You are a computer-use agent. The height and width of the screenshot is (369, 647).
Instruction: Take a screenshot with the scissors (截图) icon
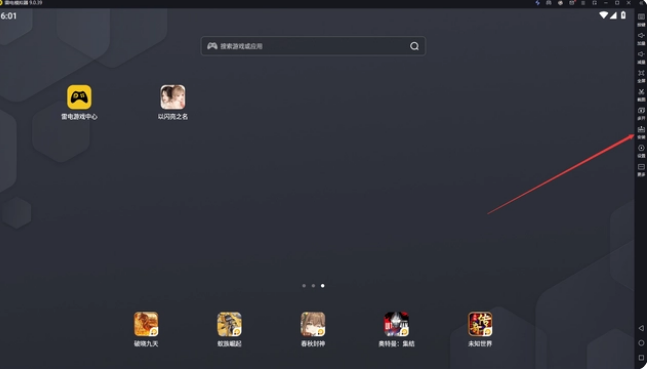point(641,95)
